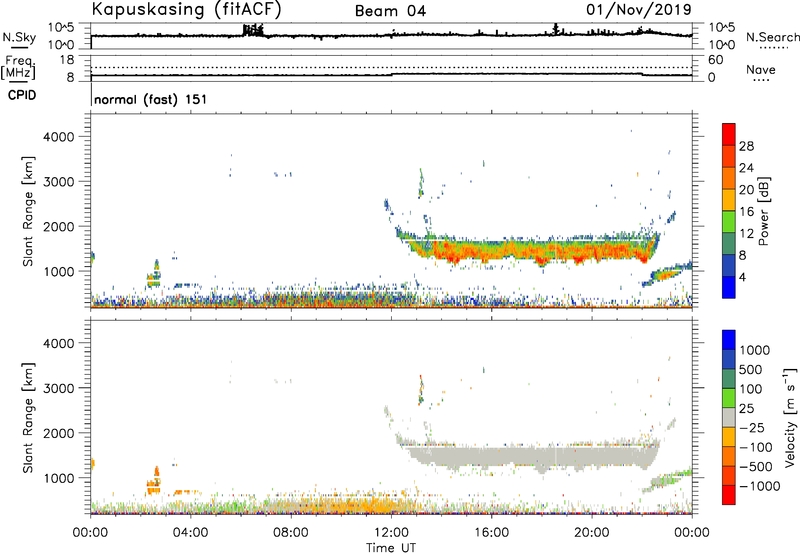Click the 'Nave' legend label
This screenshot has height=554, width=800.
tap(761, 69)
